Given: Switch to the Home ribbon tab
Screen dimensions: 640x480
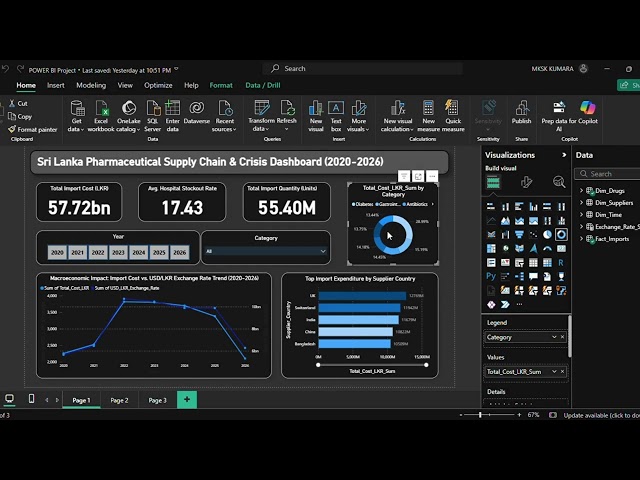Looking at the screenshot, I should click(26, 85).
